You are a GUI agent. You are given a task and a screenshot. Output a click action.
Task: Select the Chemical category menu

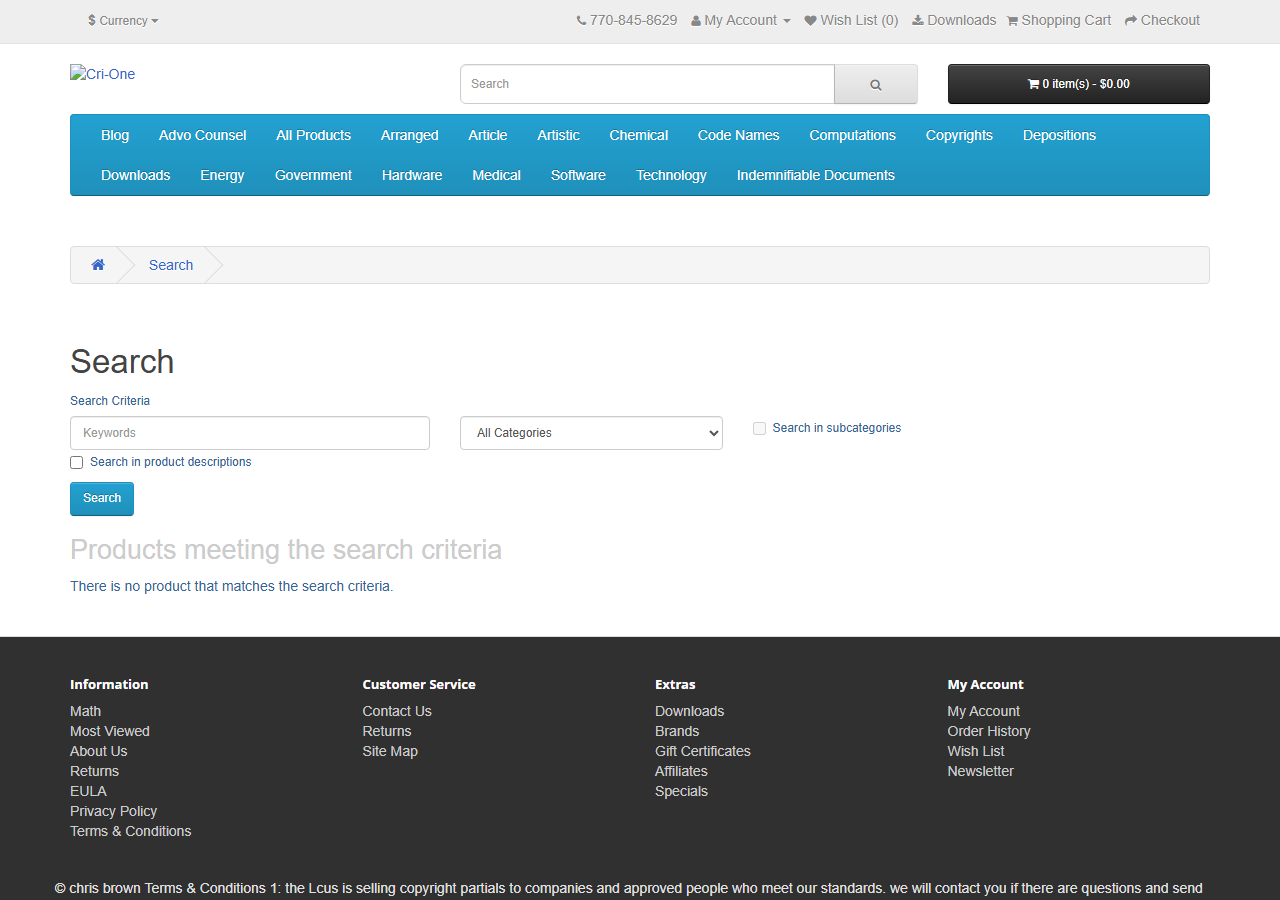click(639, 135)
